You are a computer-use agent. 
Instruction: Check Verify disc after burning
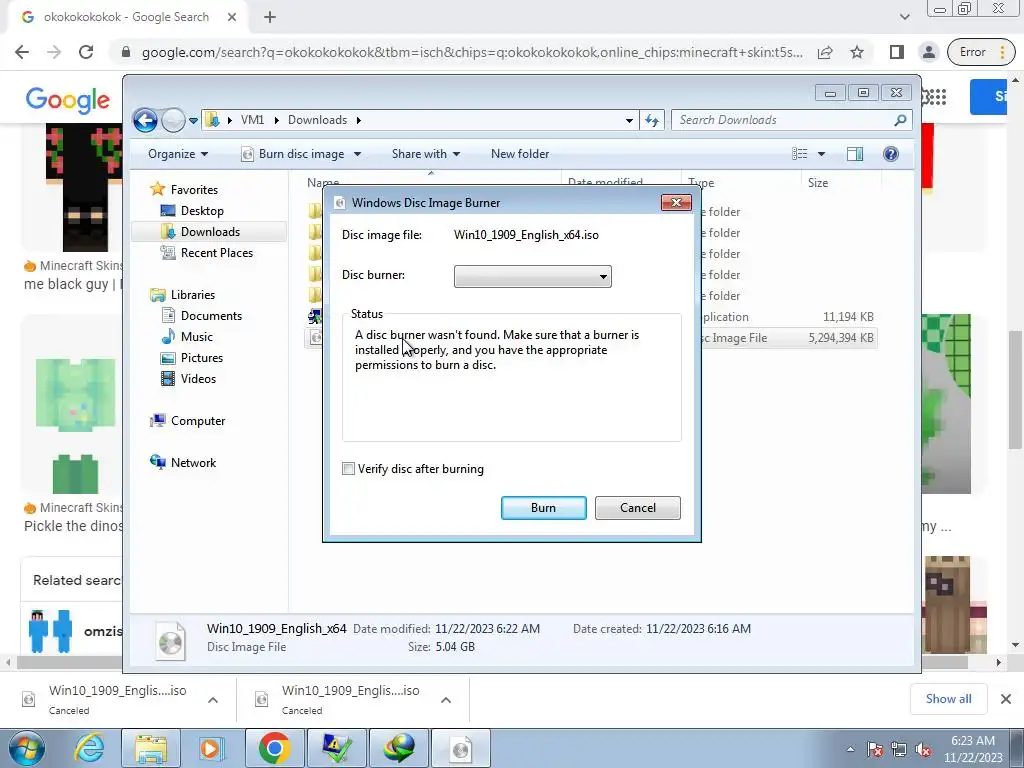pos(349,469)
